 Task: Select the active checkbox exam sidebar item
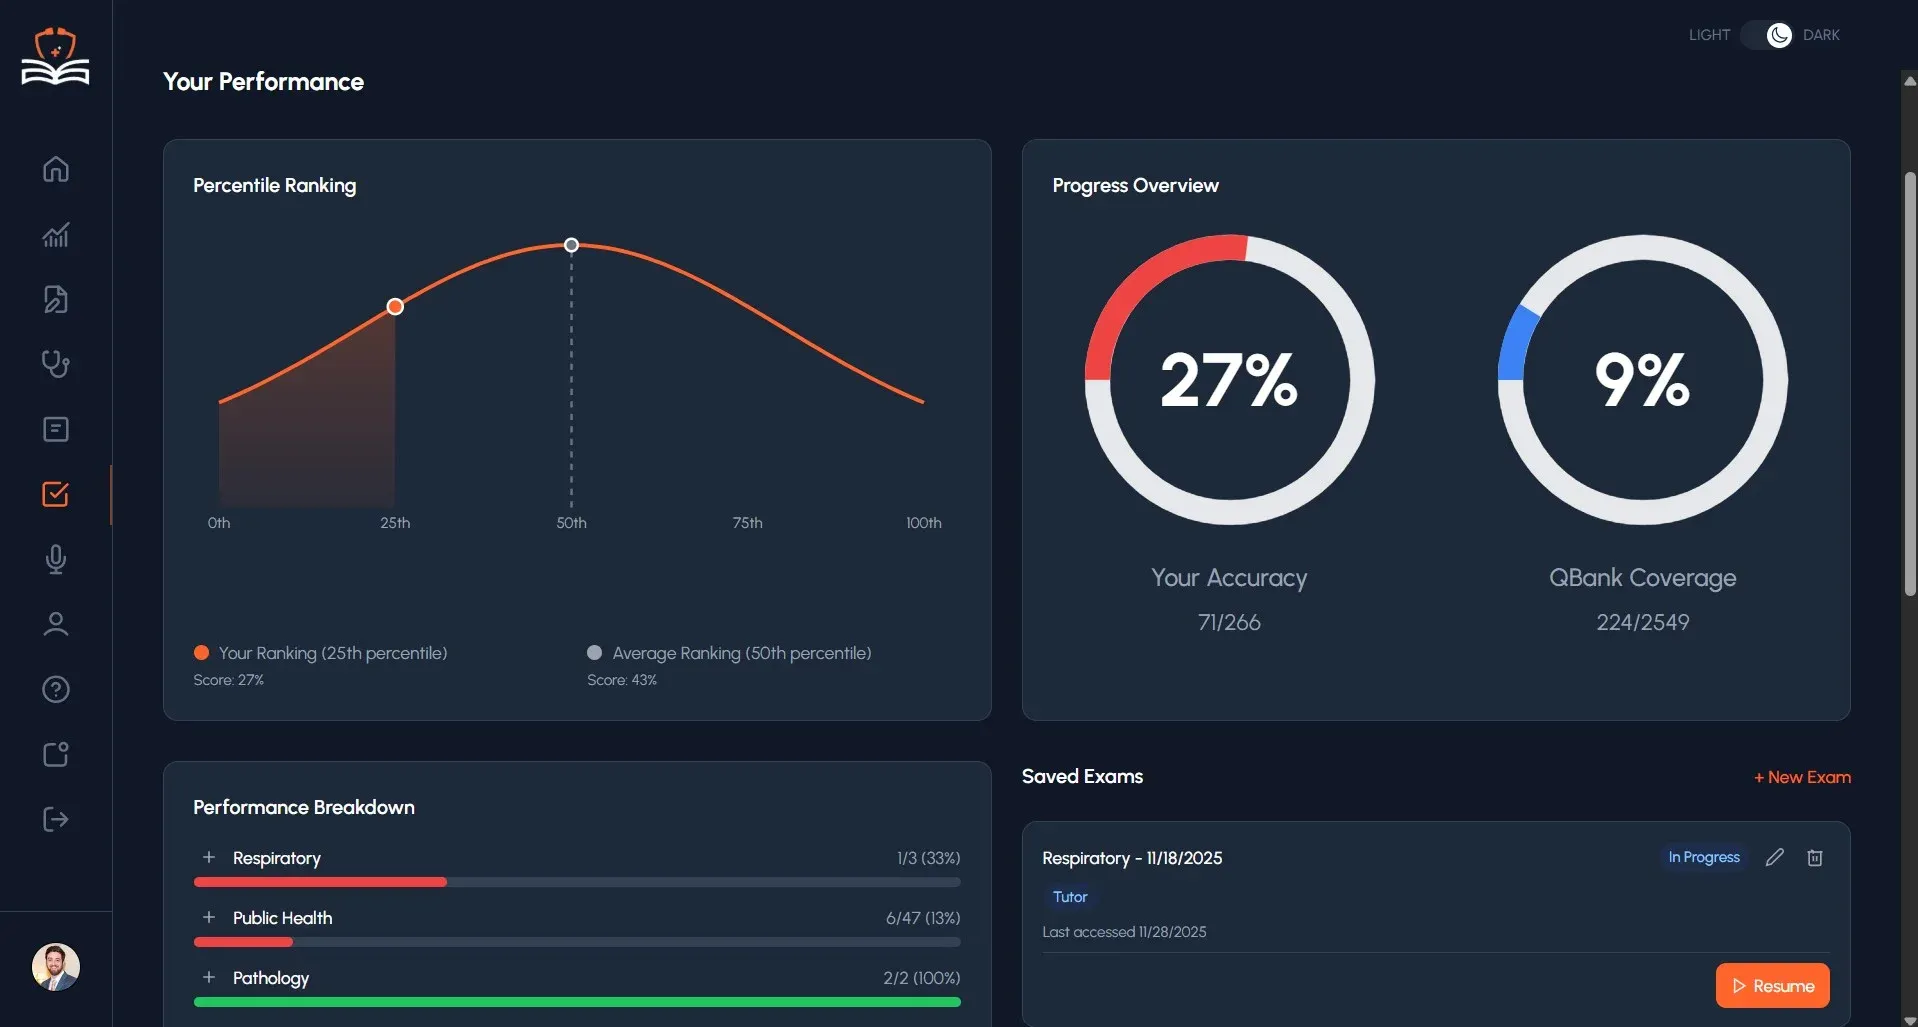(56, 494)
